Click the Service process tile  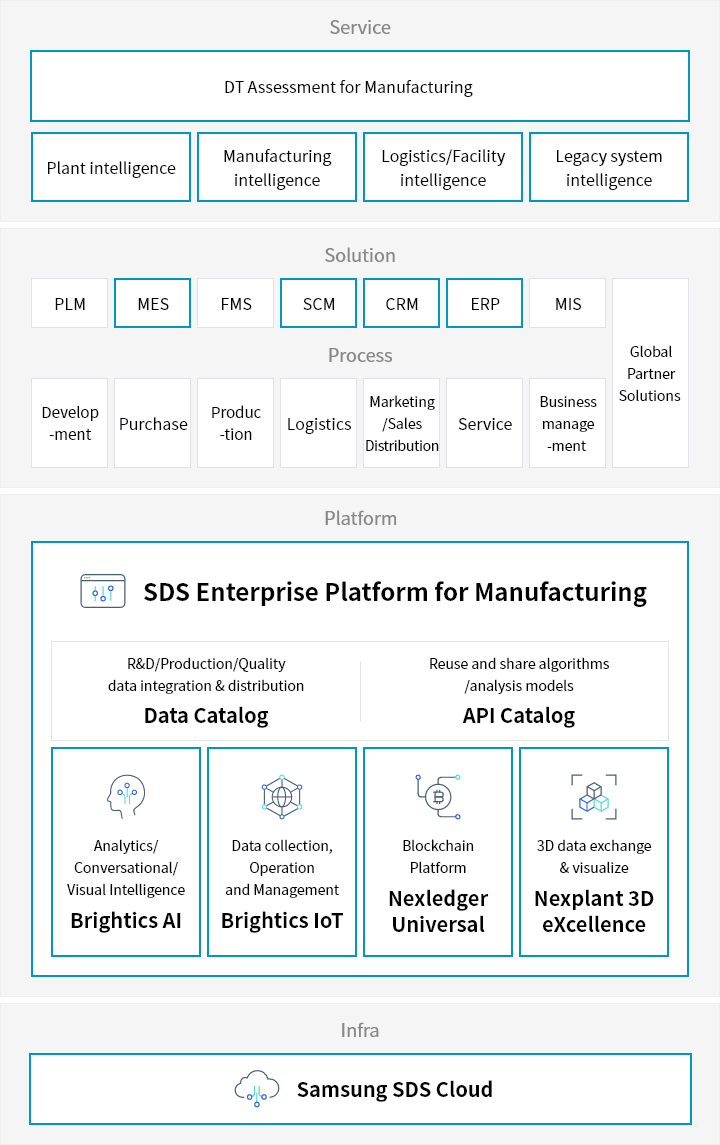point(485,423)
